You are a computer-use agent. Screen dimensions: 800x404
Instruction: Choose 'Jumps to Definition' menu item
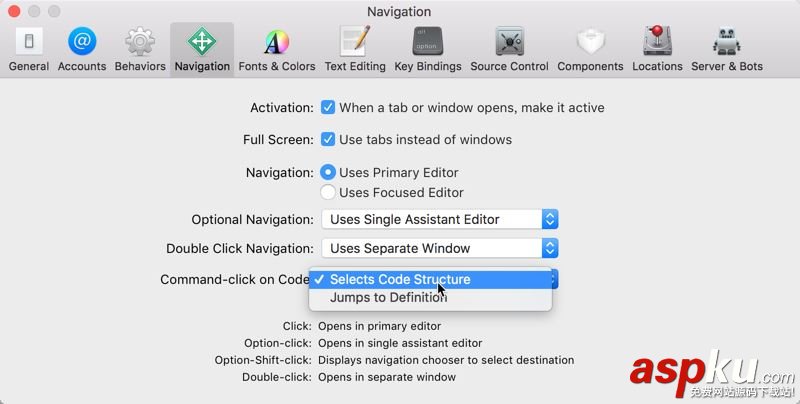388,297
